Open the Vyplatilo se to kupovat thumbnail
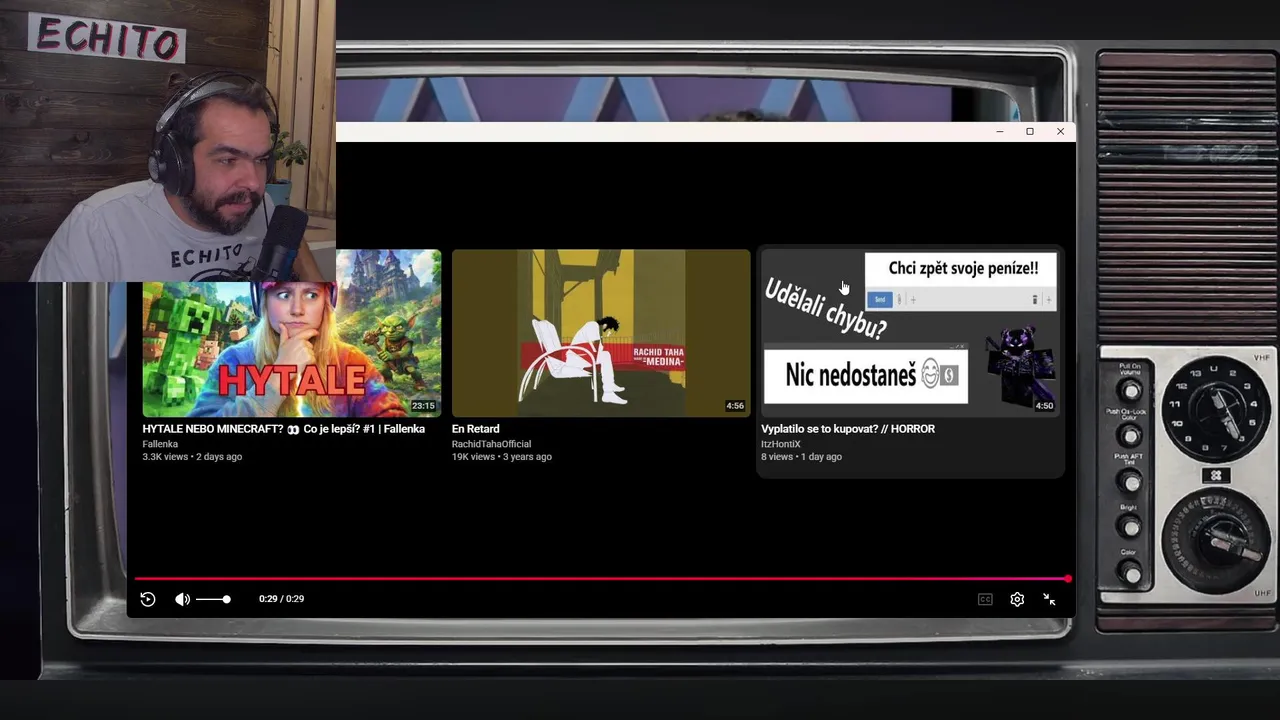 point(910,333)
